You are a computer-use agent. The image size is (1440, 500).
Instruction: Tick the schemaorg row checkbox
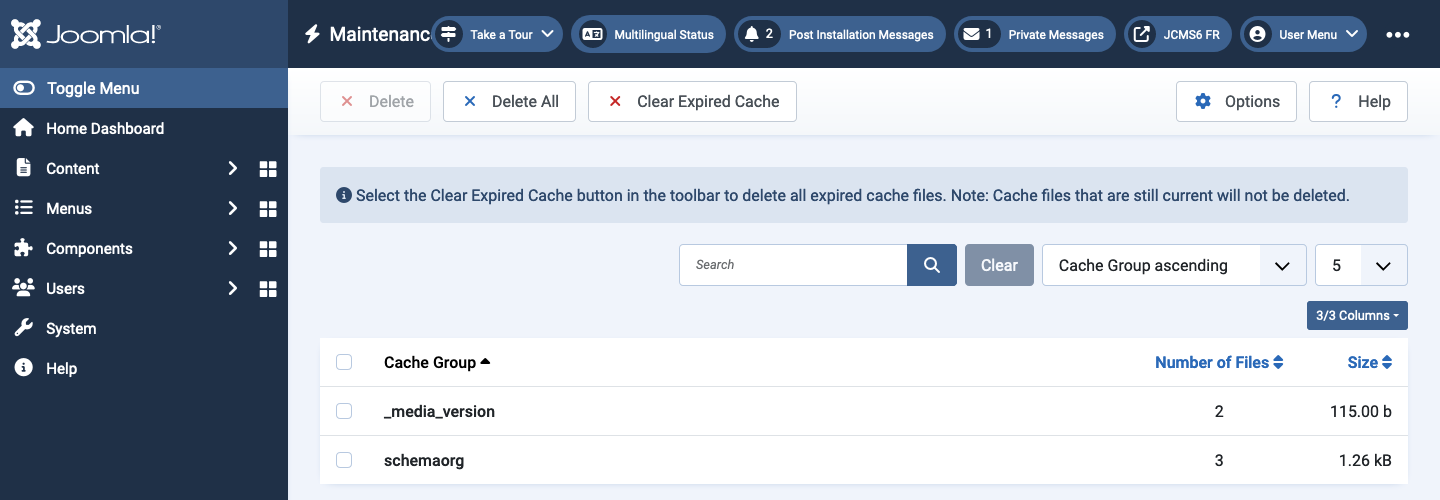click(x=344, y=460)
